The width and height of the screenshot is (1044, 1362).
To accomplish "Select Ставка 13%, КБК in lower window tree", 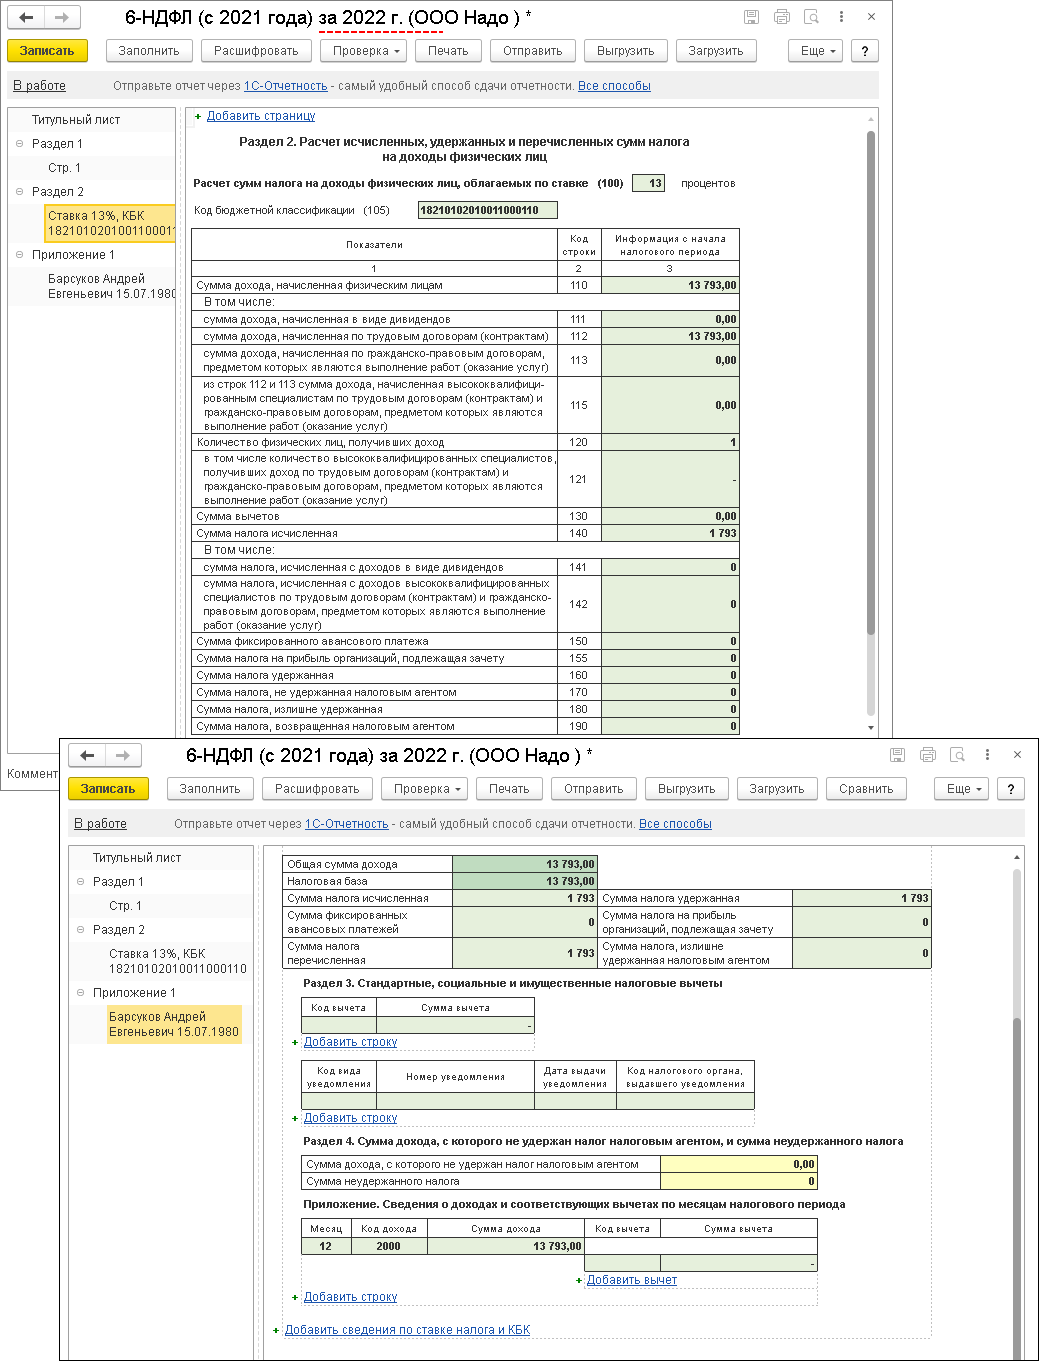I will (x=177, y=961).
